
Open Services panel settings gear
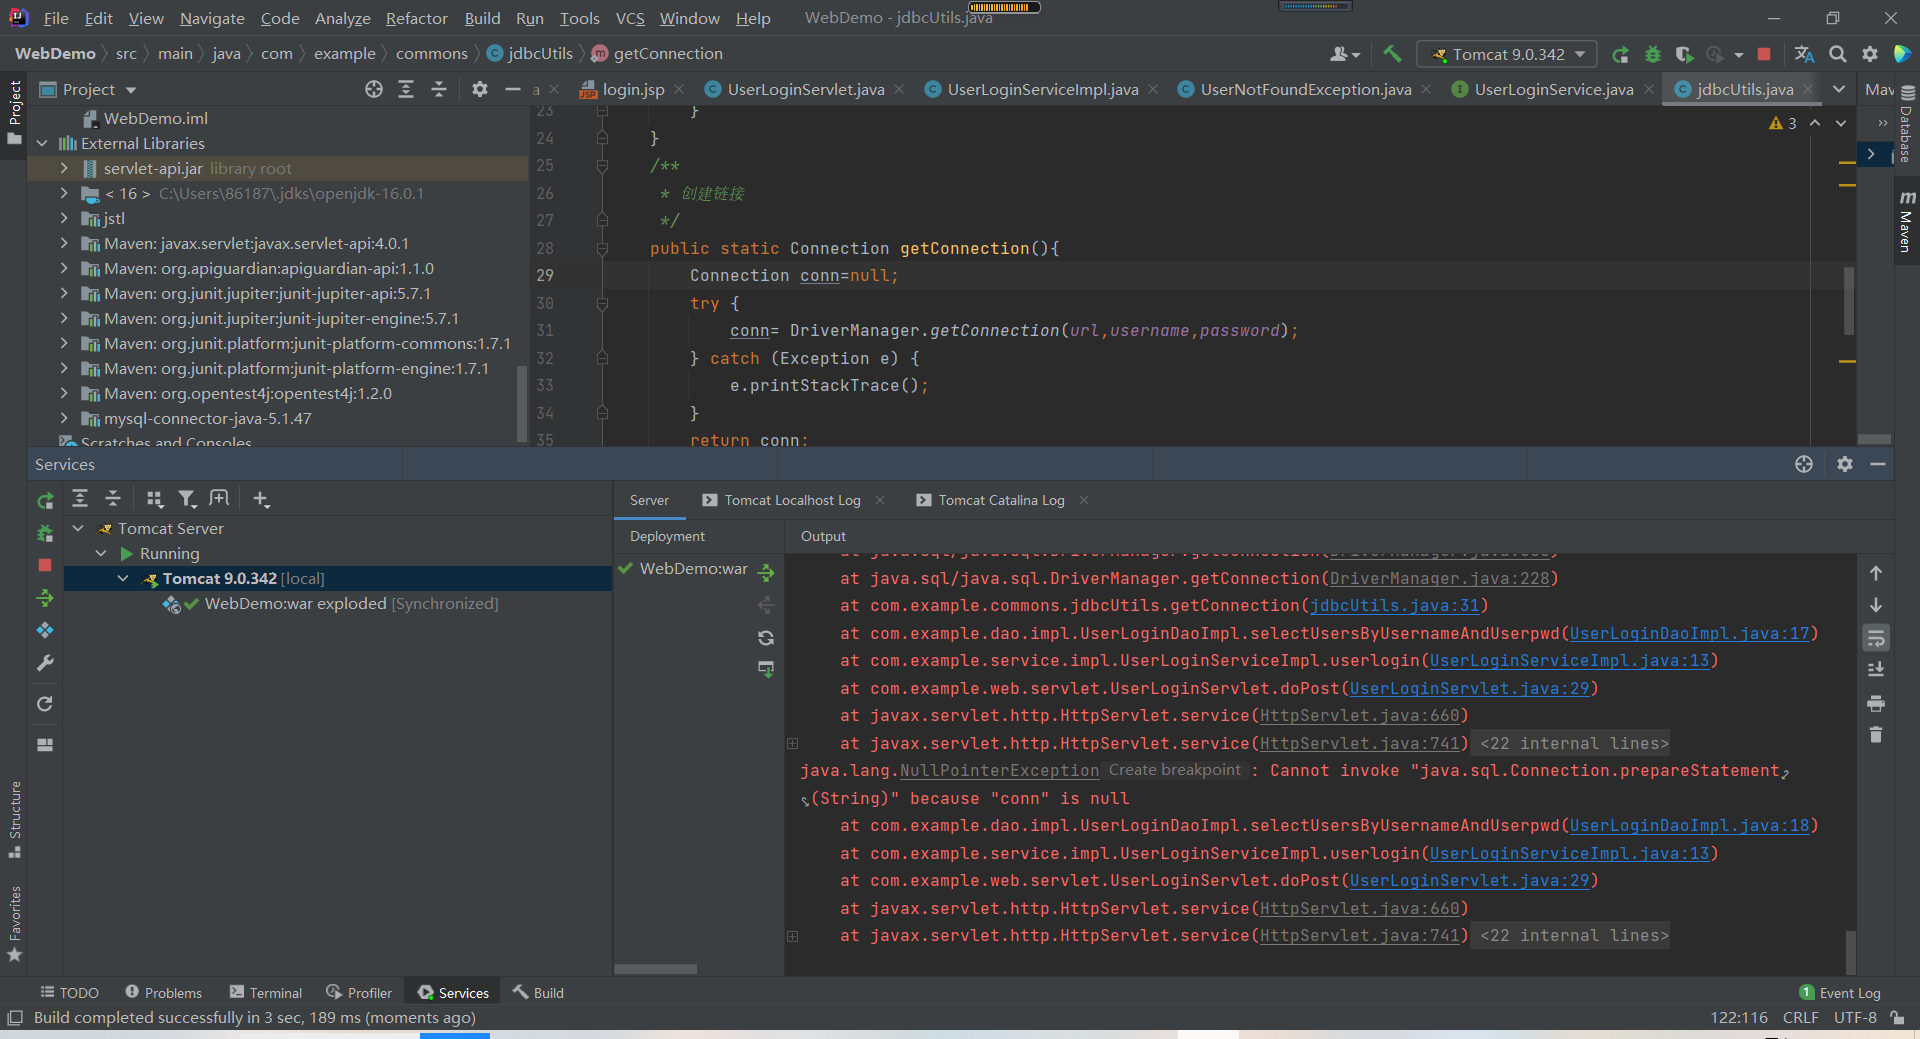[x=1845, y=464]
